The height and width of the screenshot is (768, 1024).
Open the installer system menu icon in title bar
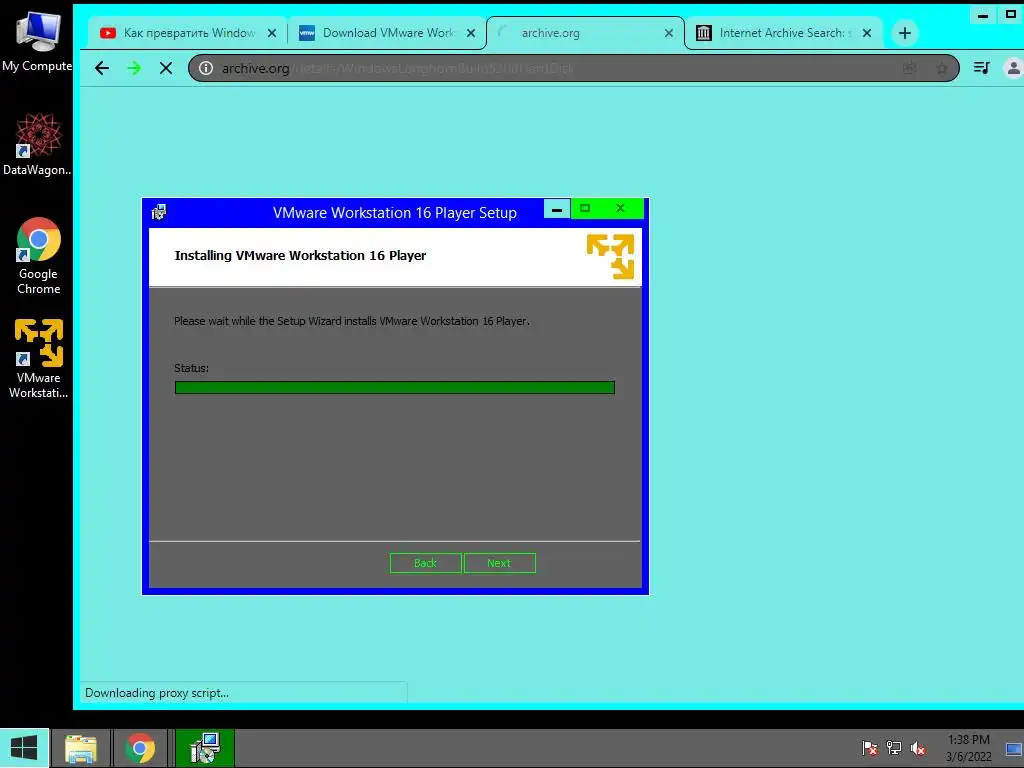point(159,212)
